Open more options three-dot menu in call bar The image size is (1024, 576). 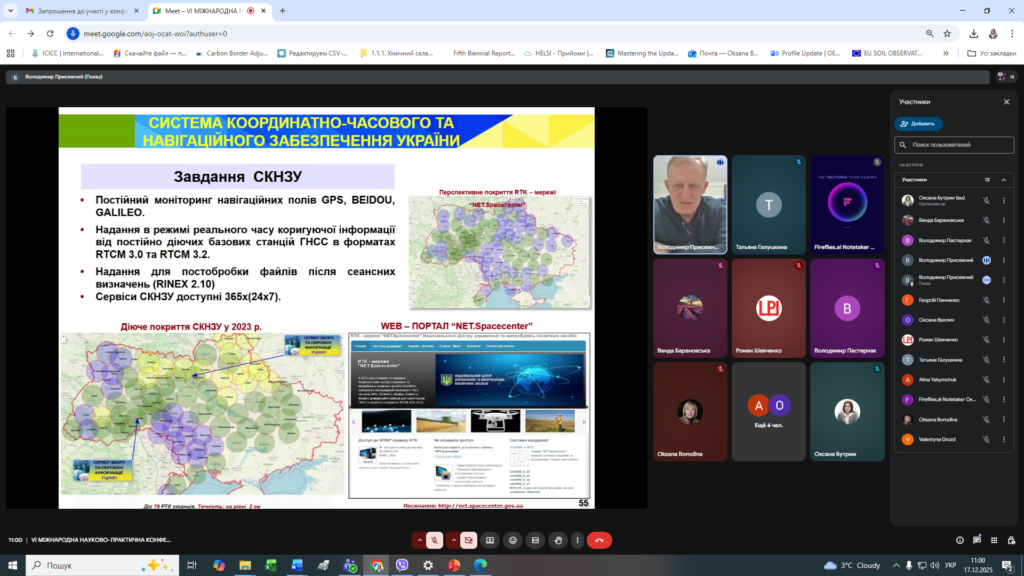click(578, 540)
